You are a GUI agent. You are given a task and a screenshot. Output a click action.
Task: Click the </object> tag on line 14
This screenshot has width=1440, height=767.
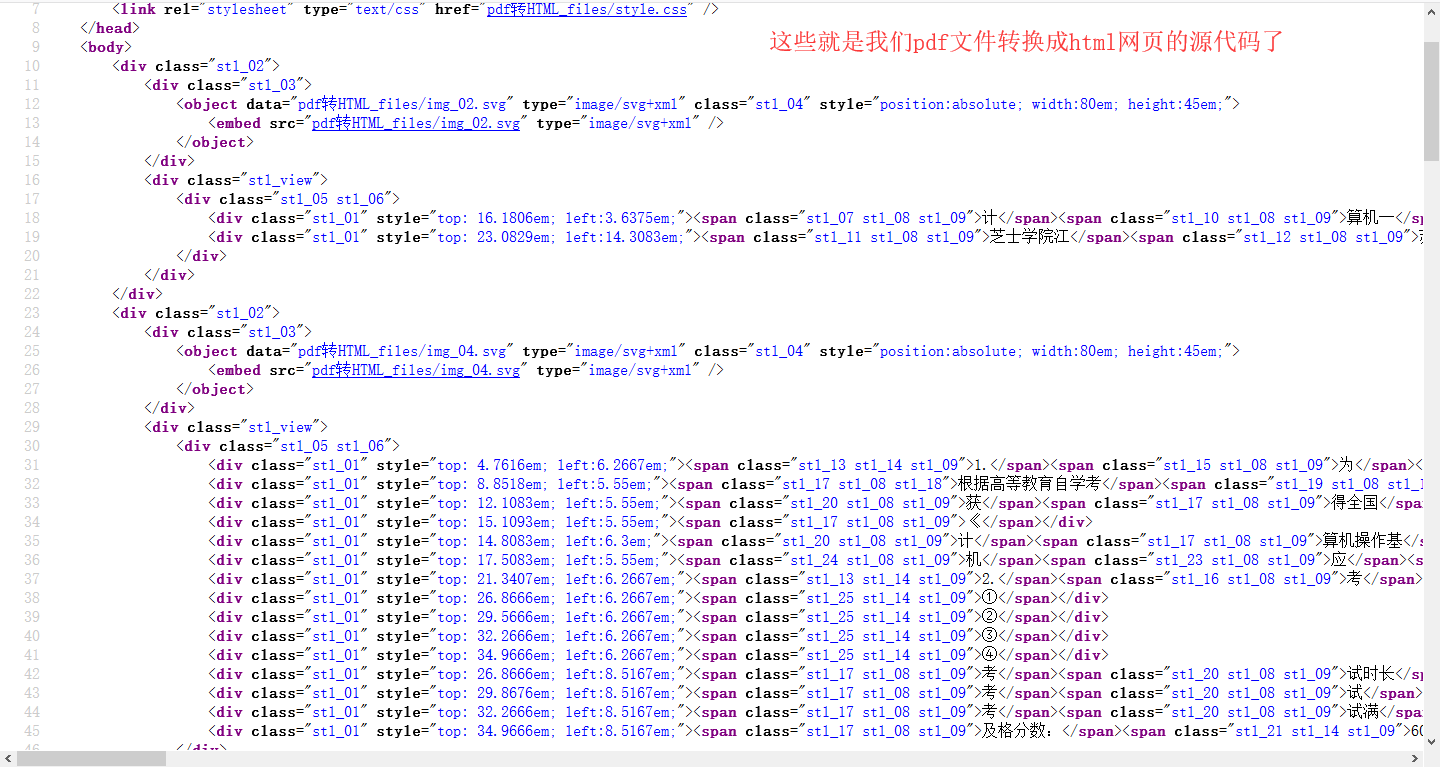pos(215,142)
